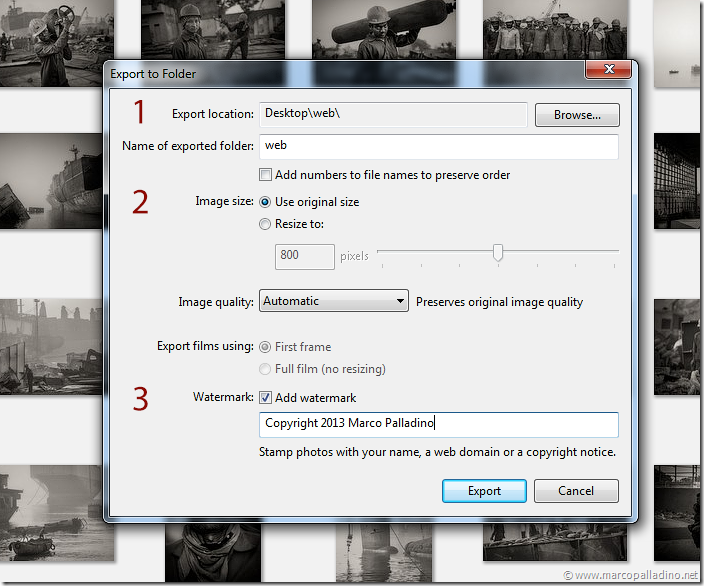
Task: Select the Resize to option
Action: click(265, 224)
